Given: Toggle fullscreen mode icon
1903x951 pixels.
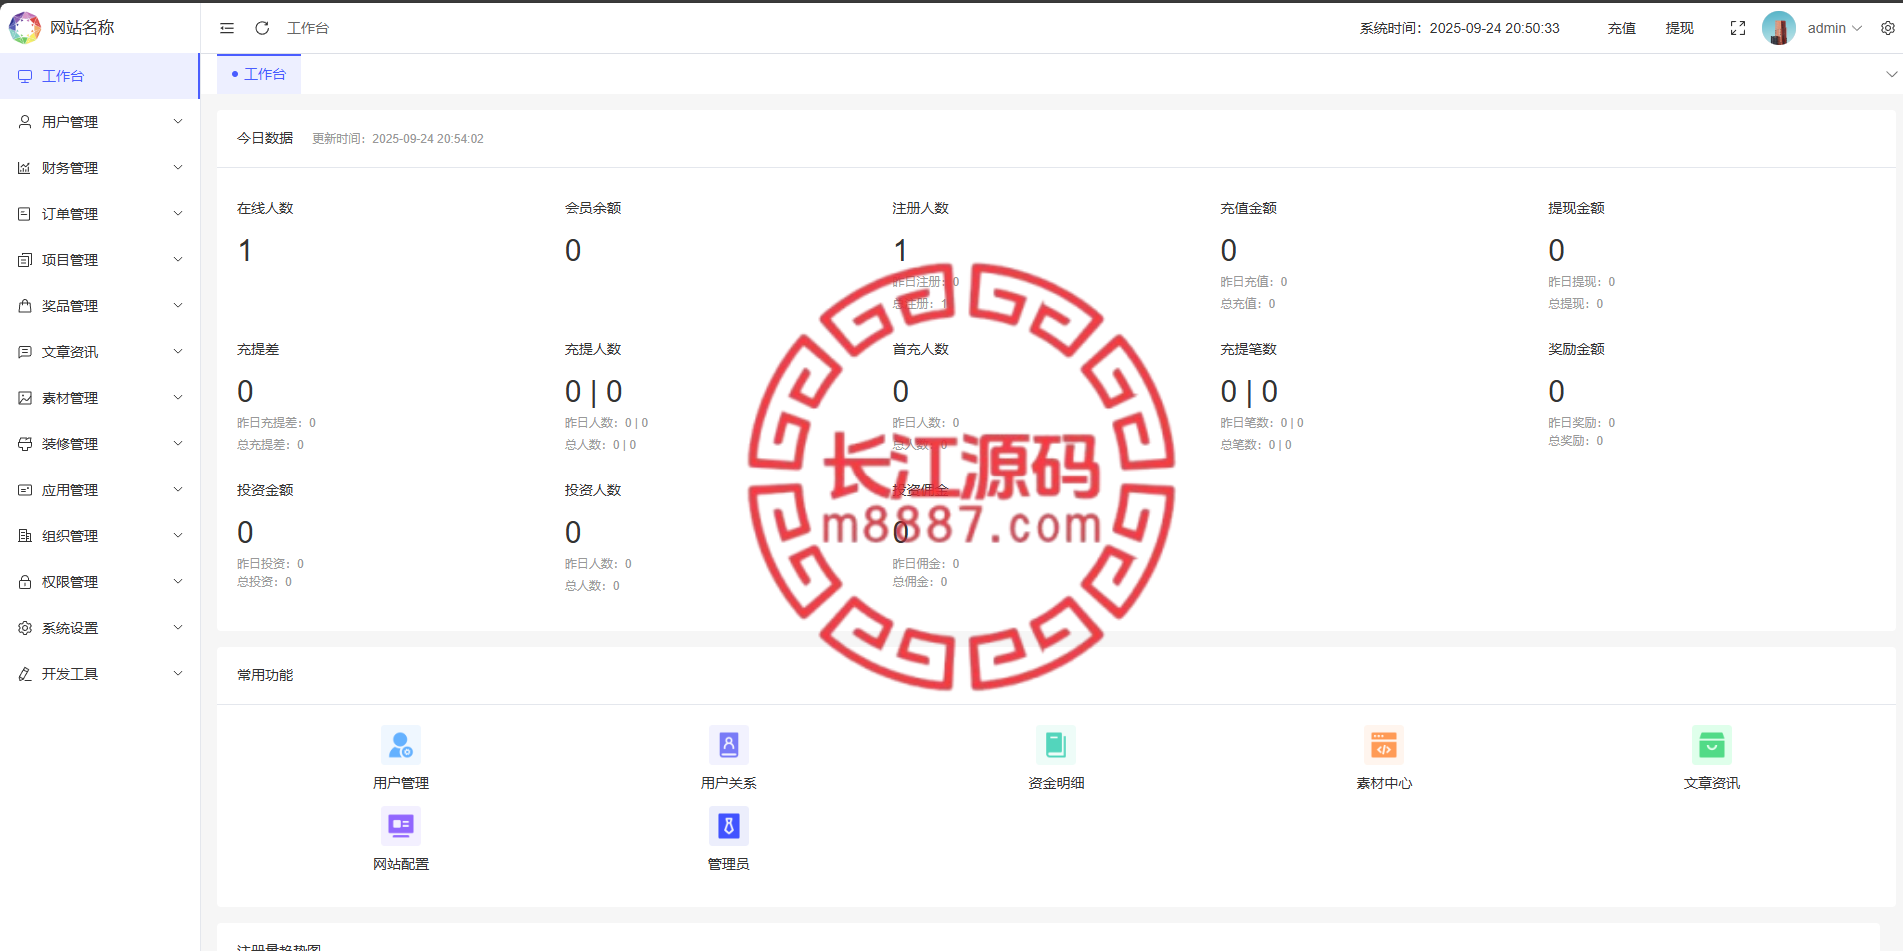Looking at the screenshot, I should click(1738, 28).
